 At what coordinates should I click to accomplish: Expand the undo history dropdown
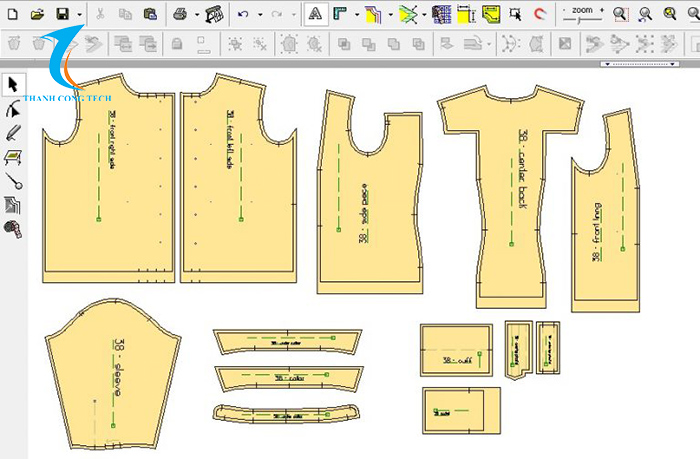click(x=260, y=15)
